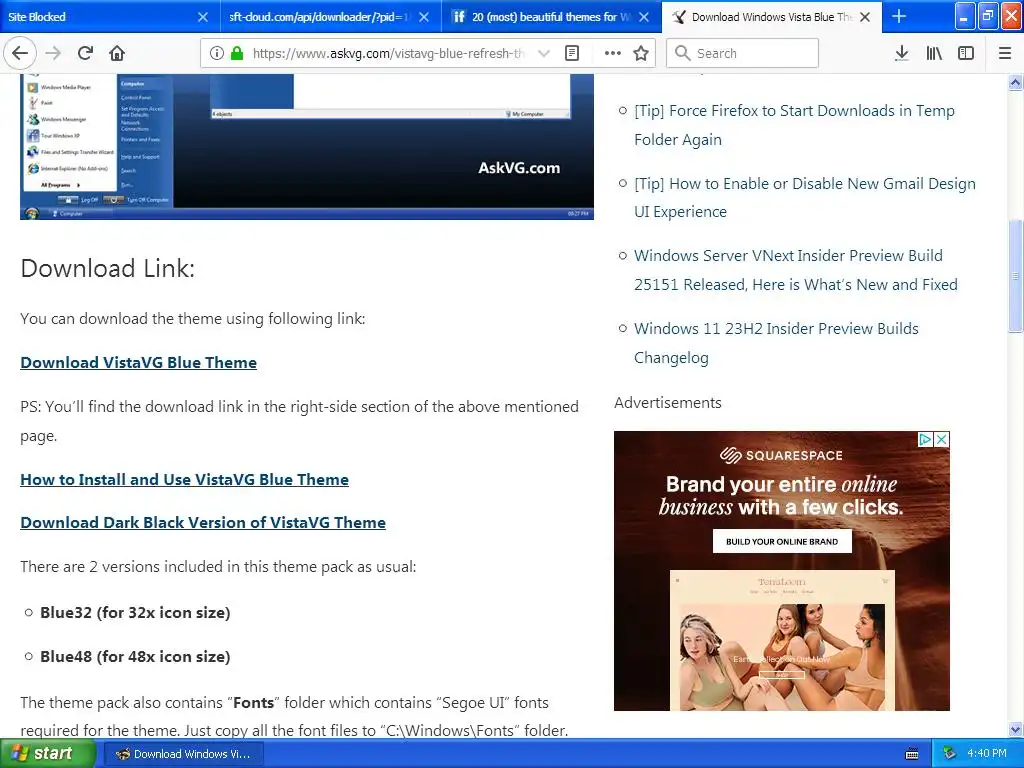This screenshot has width=1024, height=768.
Task: Toggle reader view for this page
Action: (x=571, y=53)
